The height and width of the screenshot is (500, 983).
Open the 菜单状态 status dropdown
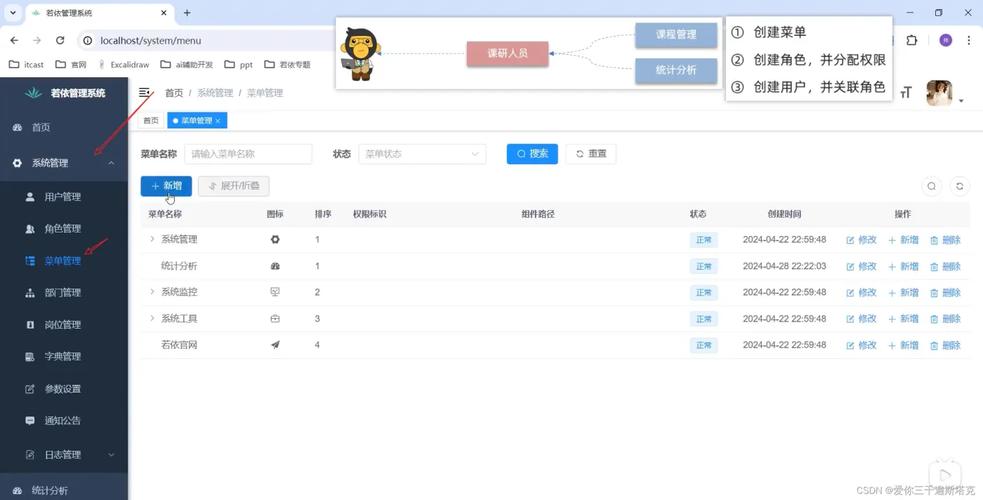pos(421,154)
